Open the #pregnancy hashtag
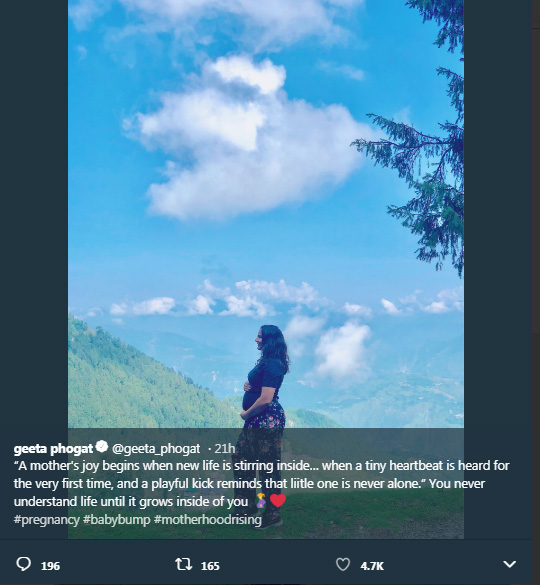Image resolution: width=540 pixels, height=585 pixels. 46,520
